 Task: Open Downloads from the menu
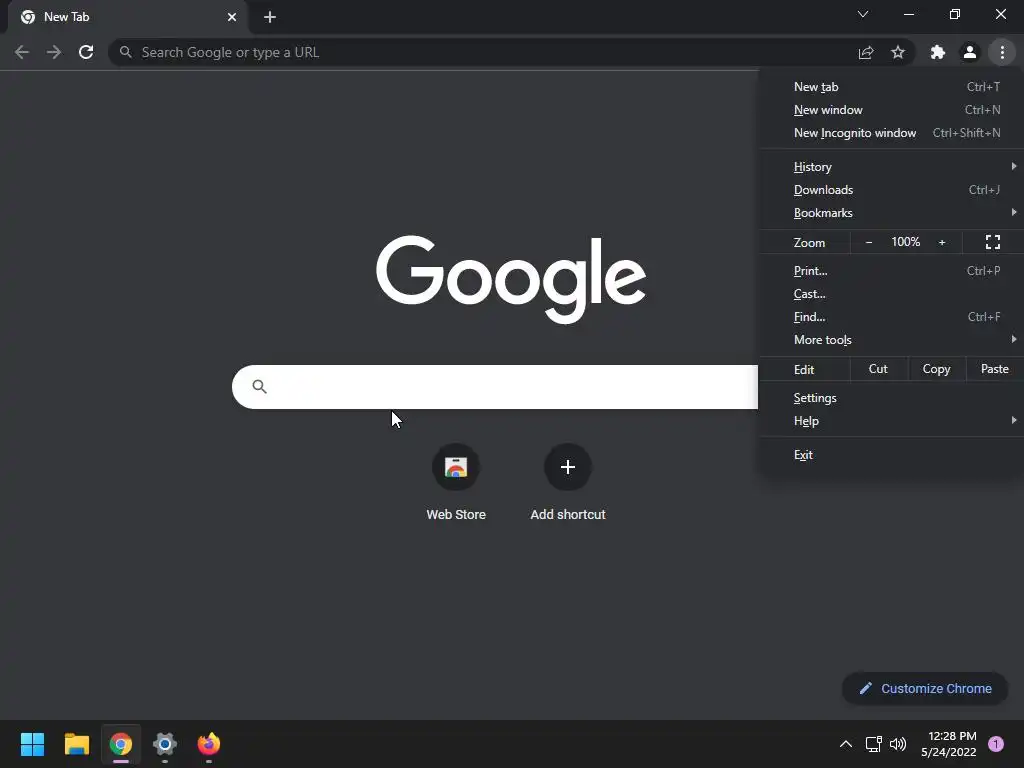click(x=891, y=190)
